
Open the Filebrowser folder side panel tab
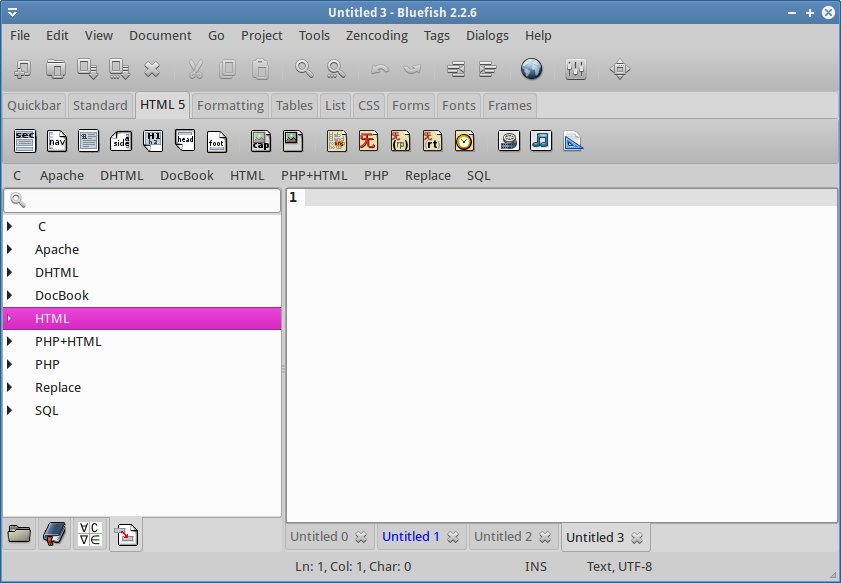19,534
